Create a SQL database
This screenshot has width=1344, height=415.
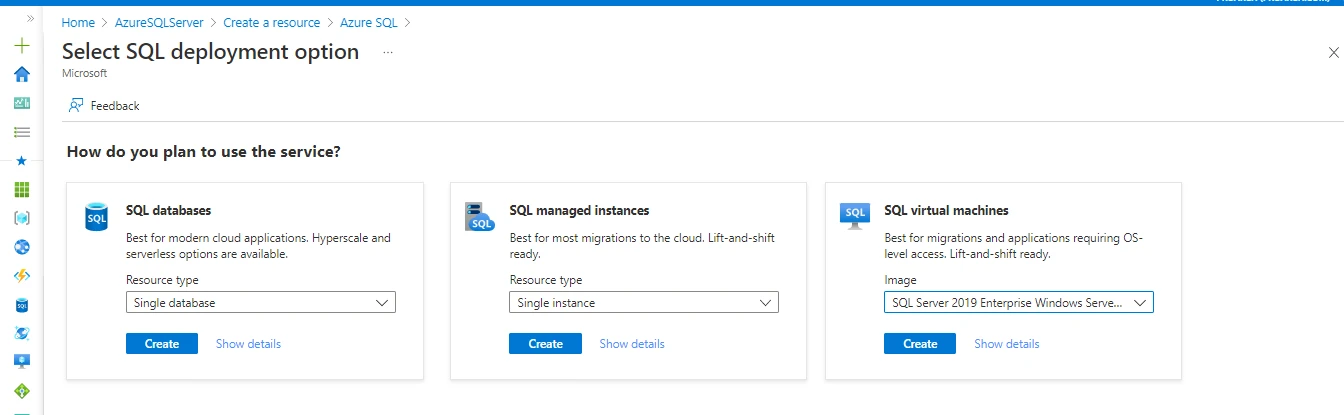pyautogui.click(x=161, y=343)
